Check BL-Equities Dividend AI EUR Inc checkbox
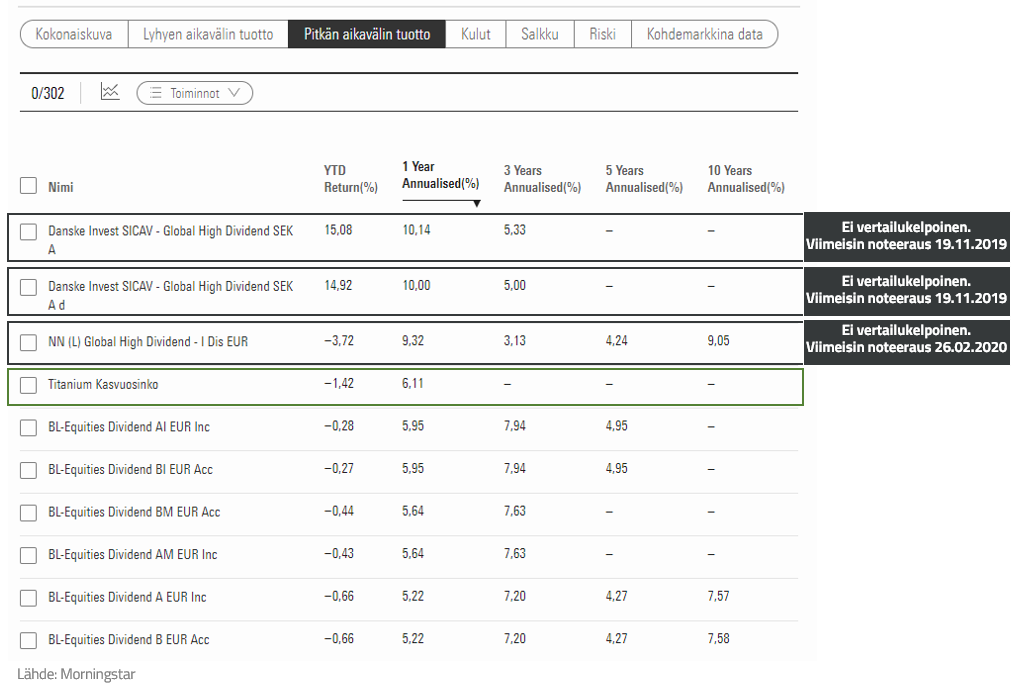The height and width of the screenshot is (690, 1016). click(x=29, y=428)
